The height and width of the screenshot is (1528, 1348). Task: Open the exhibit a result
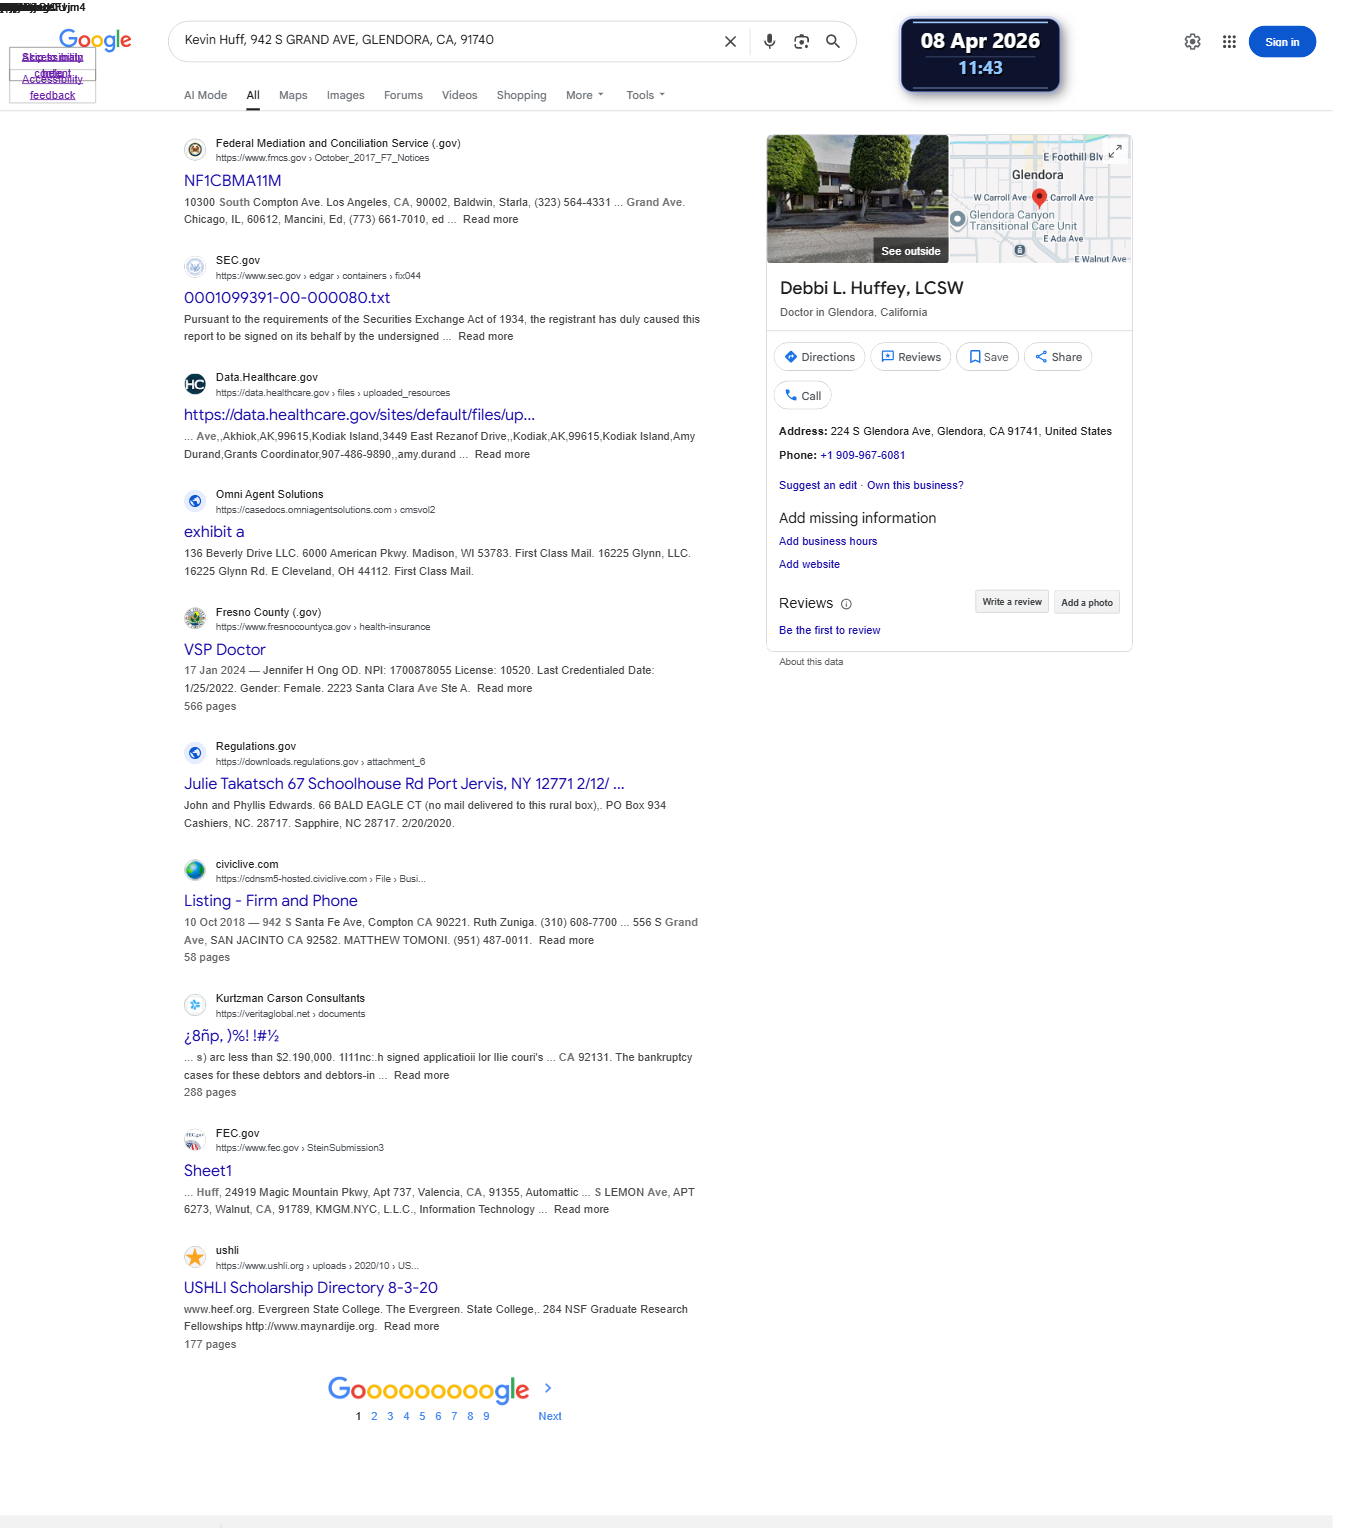(214, 532)
